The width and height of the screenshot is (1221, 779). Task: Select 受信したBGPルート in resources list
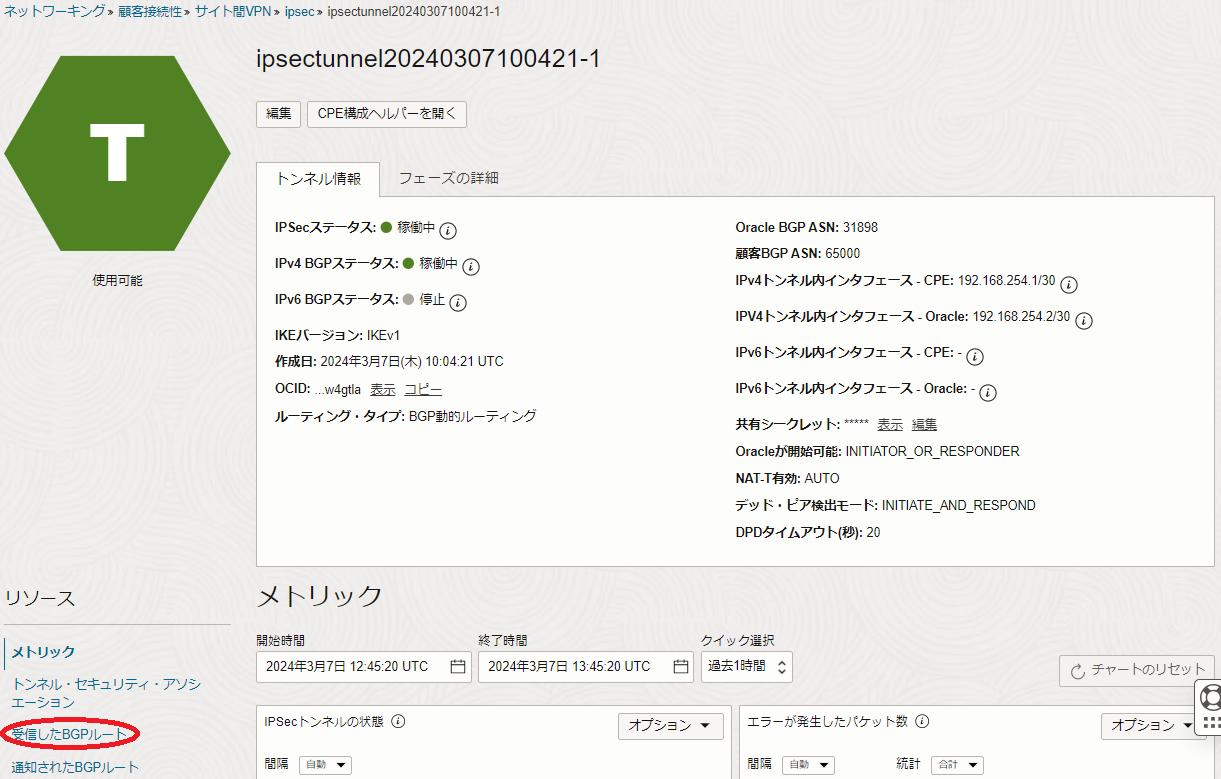(x=69, y=735)
